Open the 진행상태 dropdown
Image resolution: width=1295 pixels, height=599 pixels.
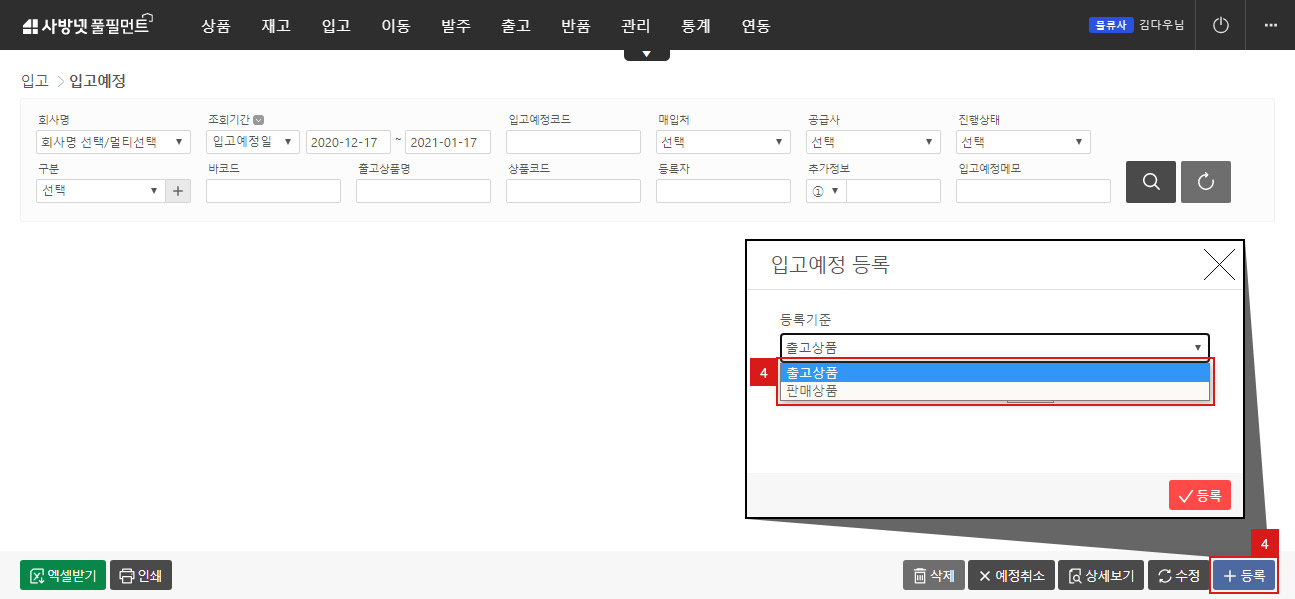[1023, 142]
